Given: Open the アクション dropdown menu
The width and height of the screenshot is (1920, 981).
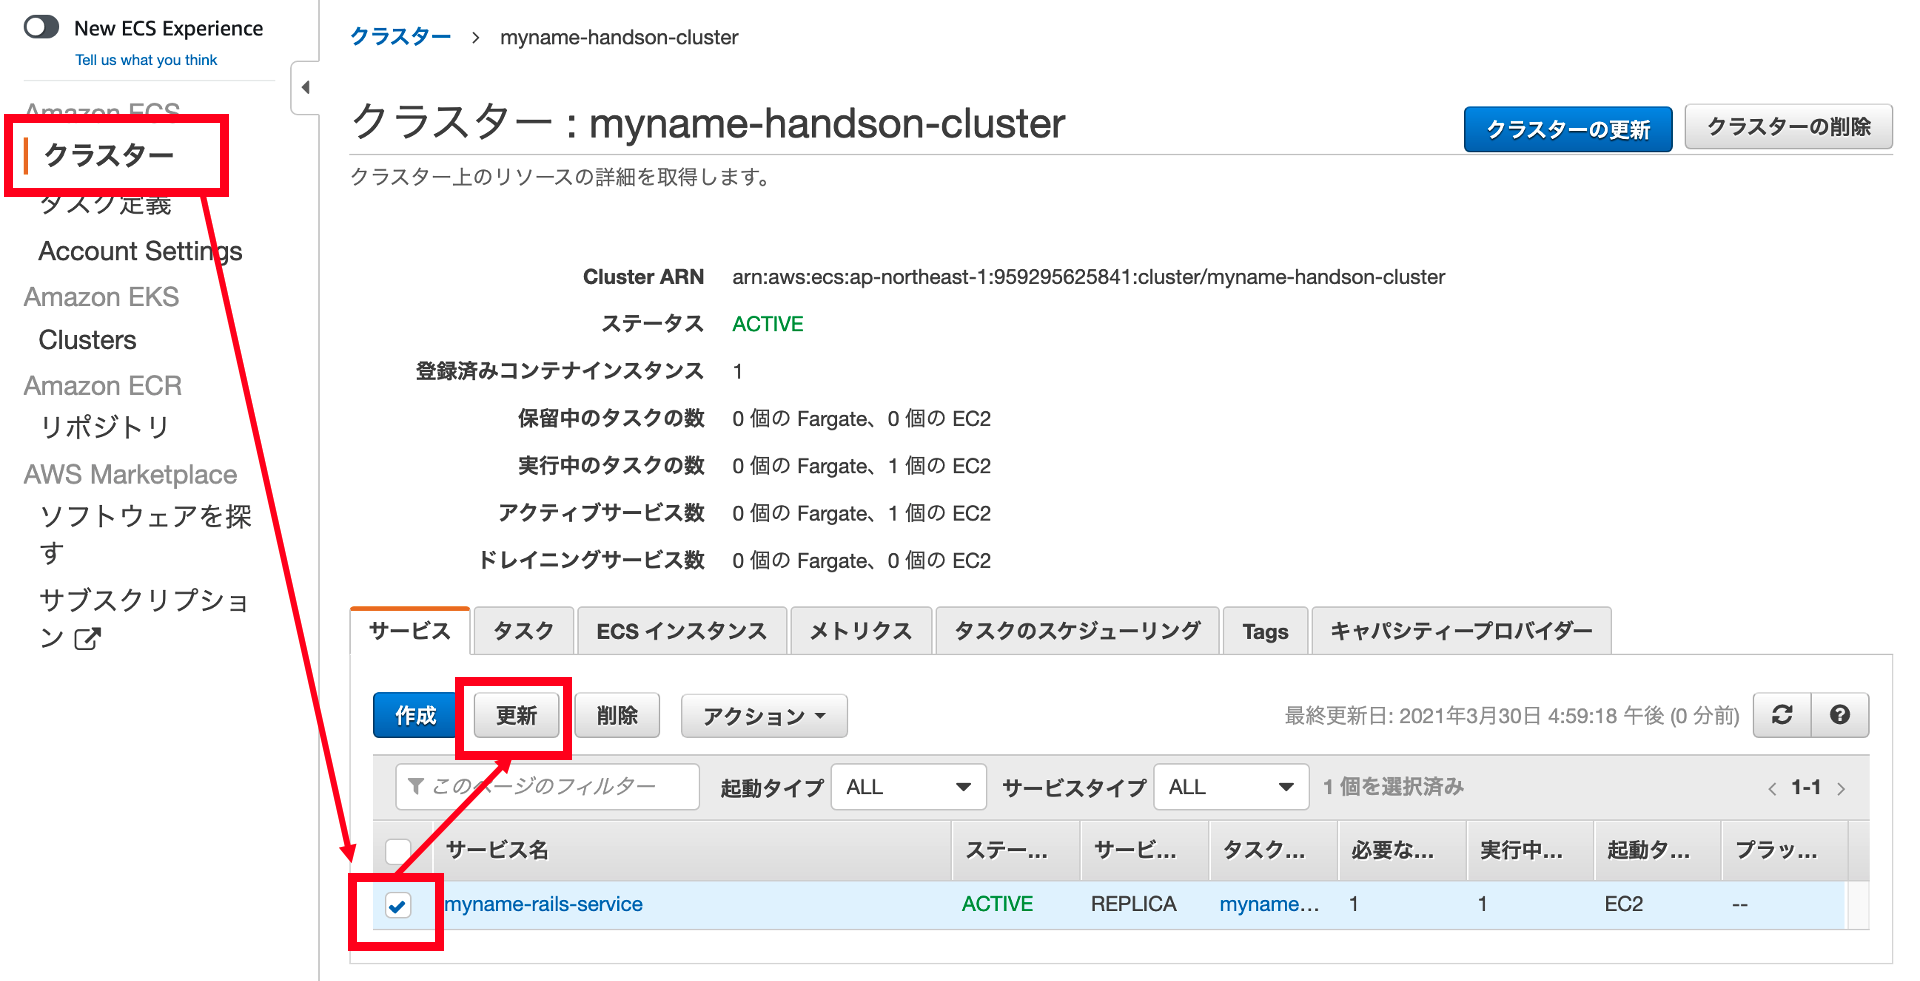Looking at the screenshot, I should coord(764,716).
